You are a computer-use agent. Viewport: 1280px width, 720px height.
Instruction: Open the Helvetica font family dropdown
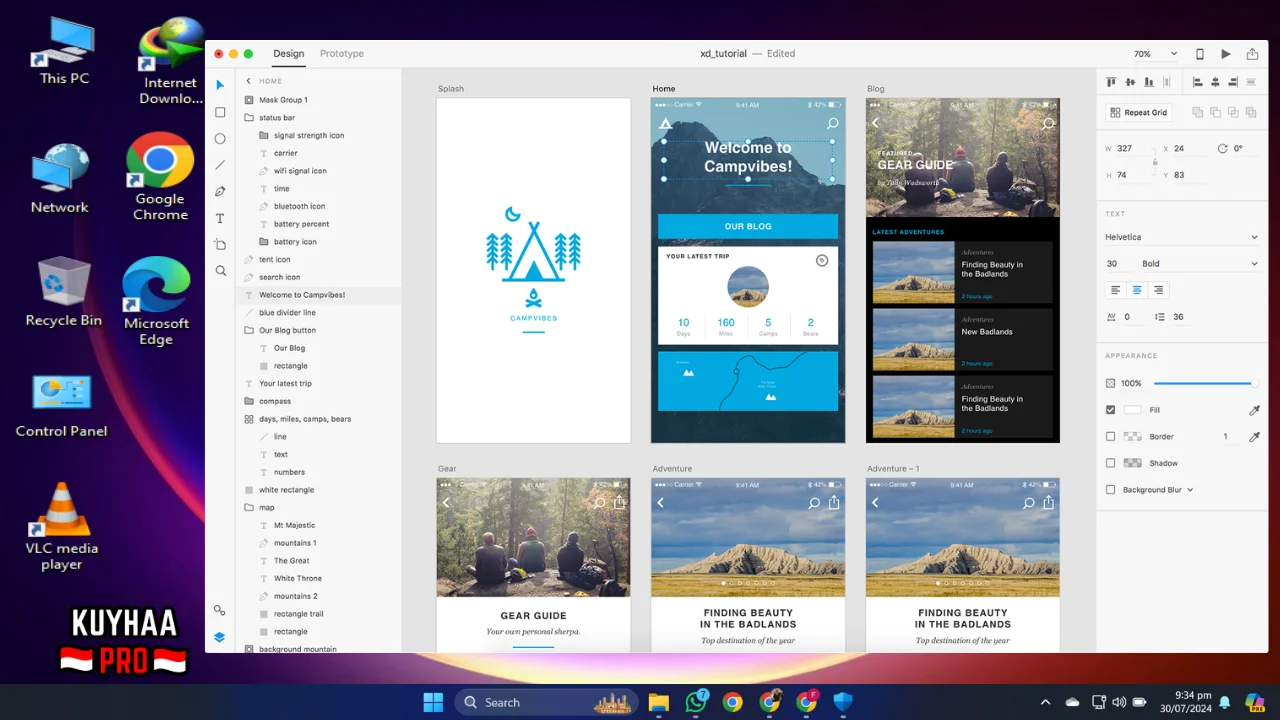(1181, 237)
